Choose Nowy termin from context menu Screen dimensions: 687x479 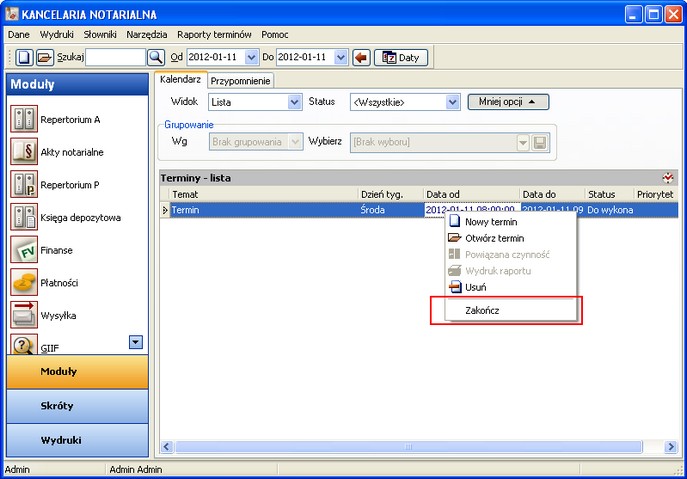(x=491, y=222)
